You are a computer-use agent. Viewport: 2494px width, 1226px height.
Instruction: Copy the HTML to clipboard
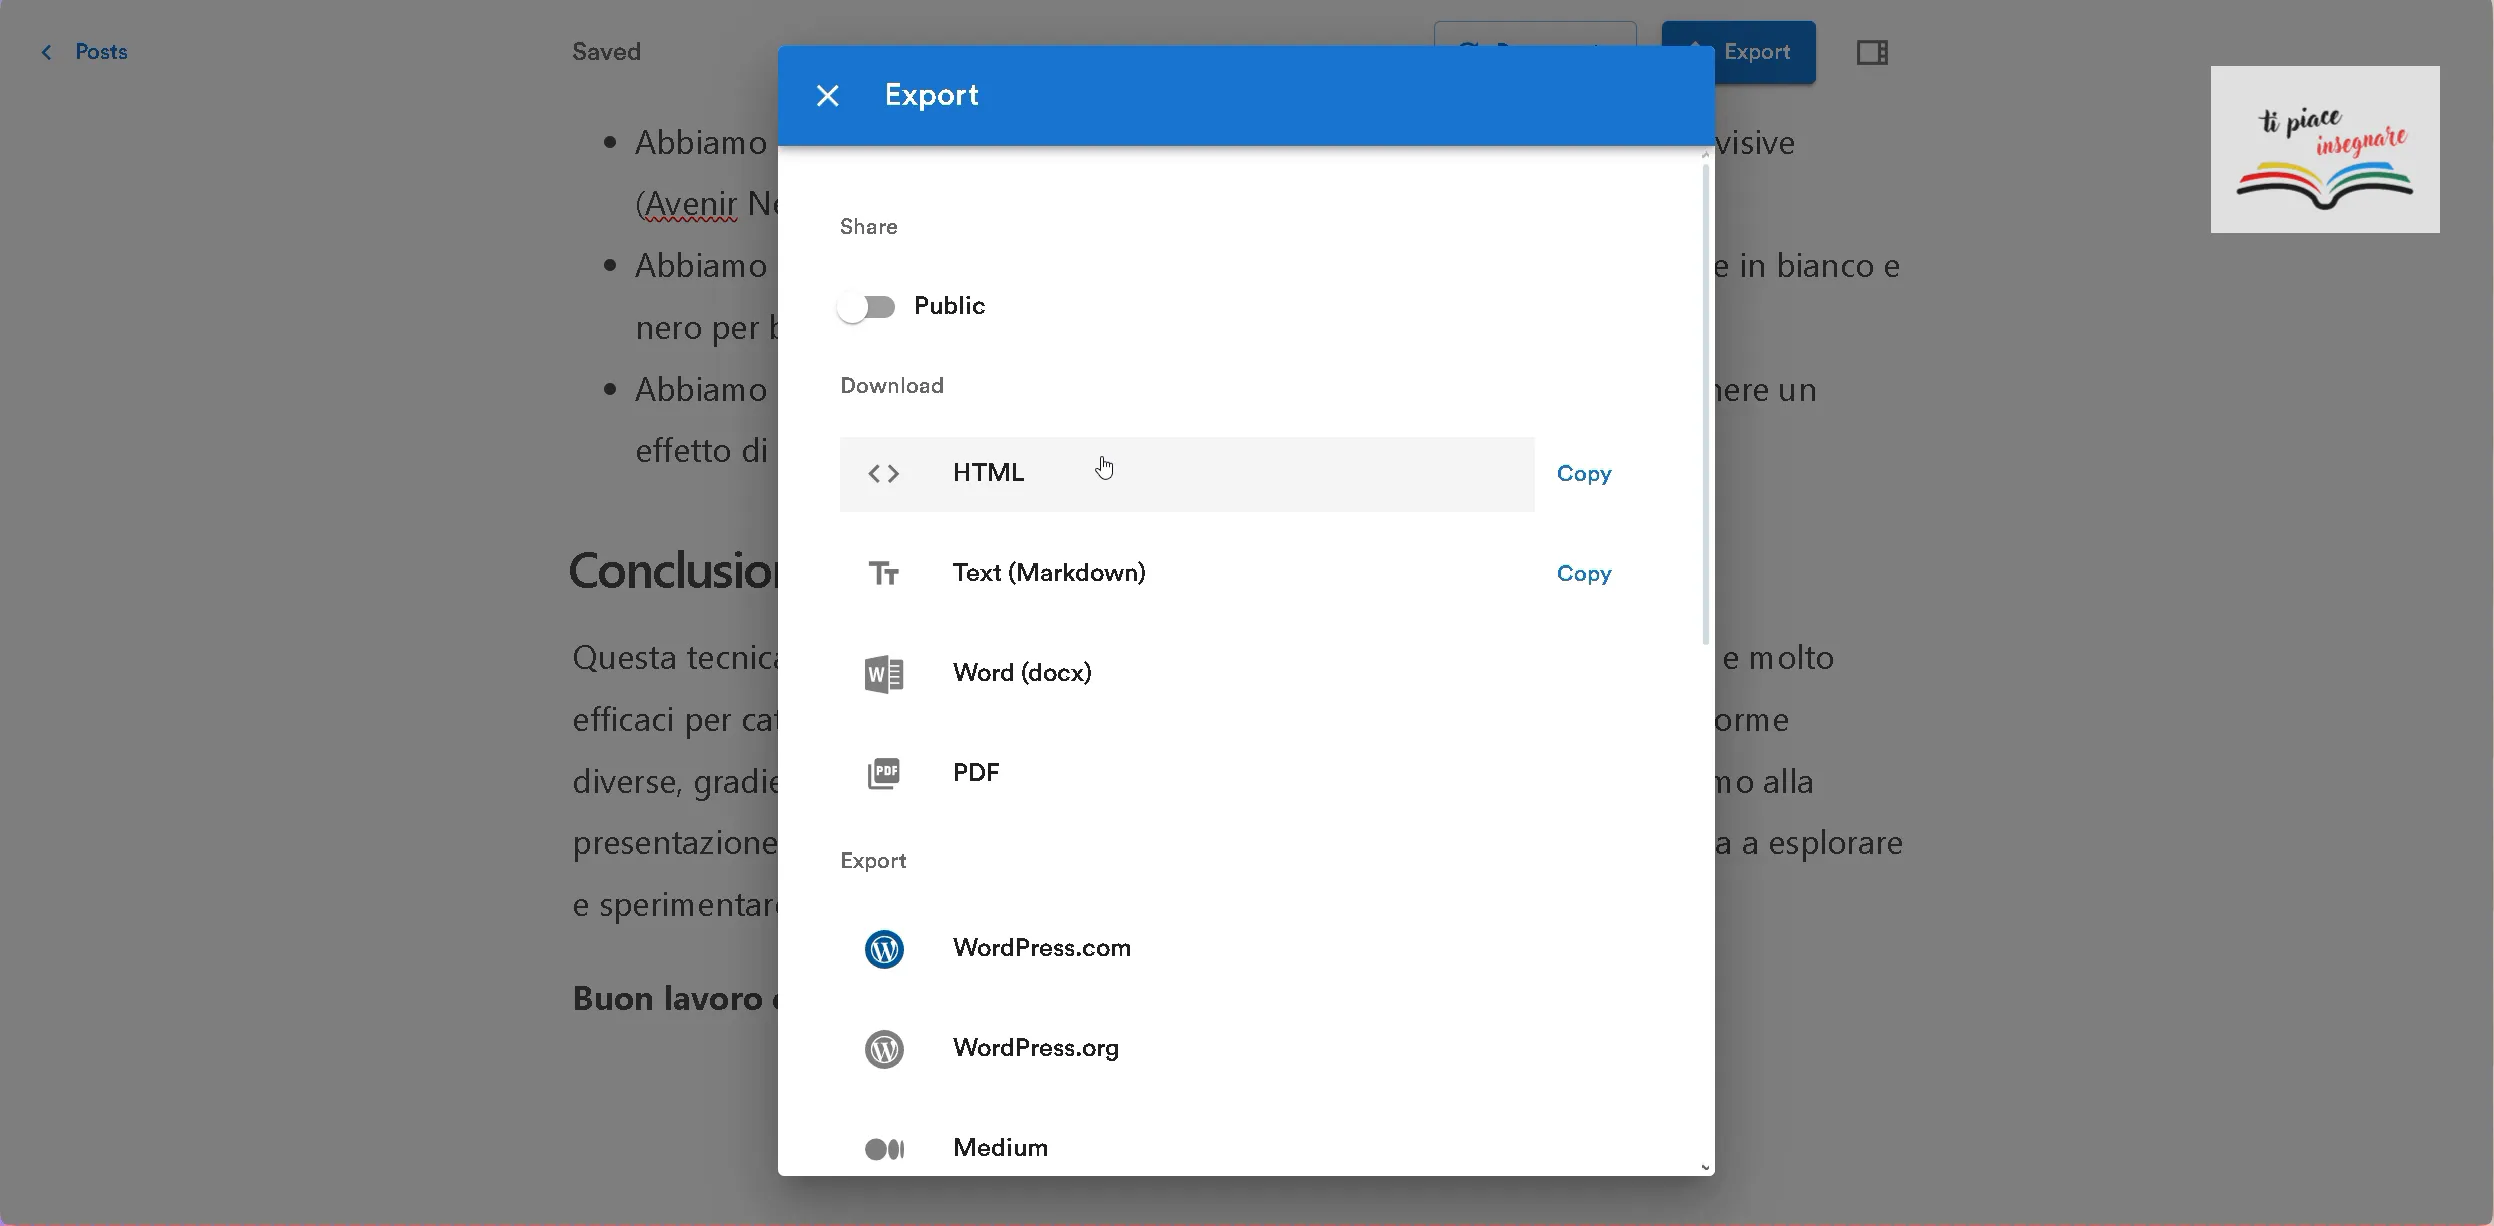coord(1584,474)
